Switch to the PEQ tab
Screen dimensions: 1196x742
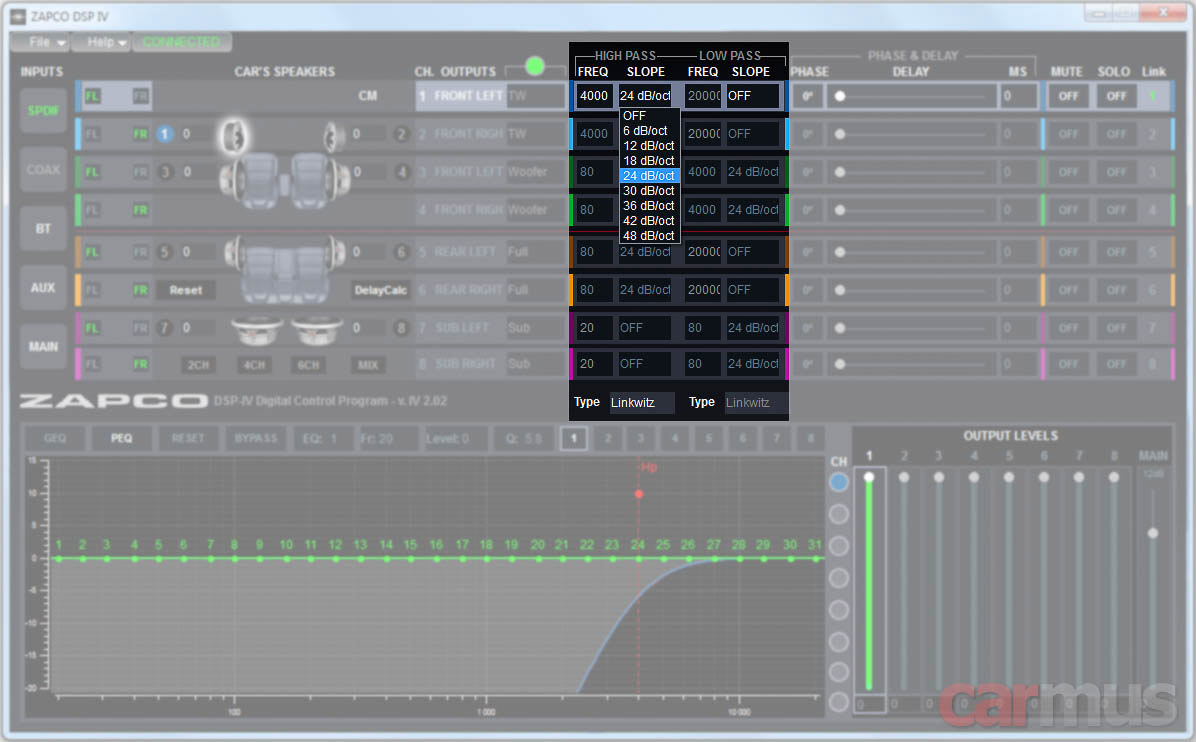[121, 438]
